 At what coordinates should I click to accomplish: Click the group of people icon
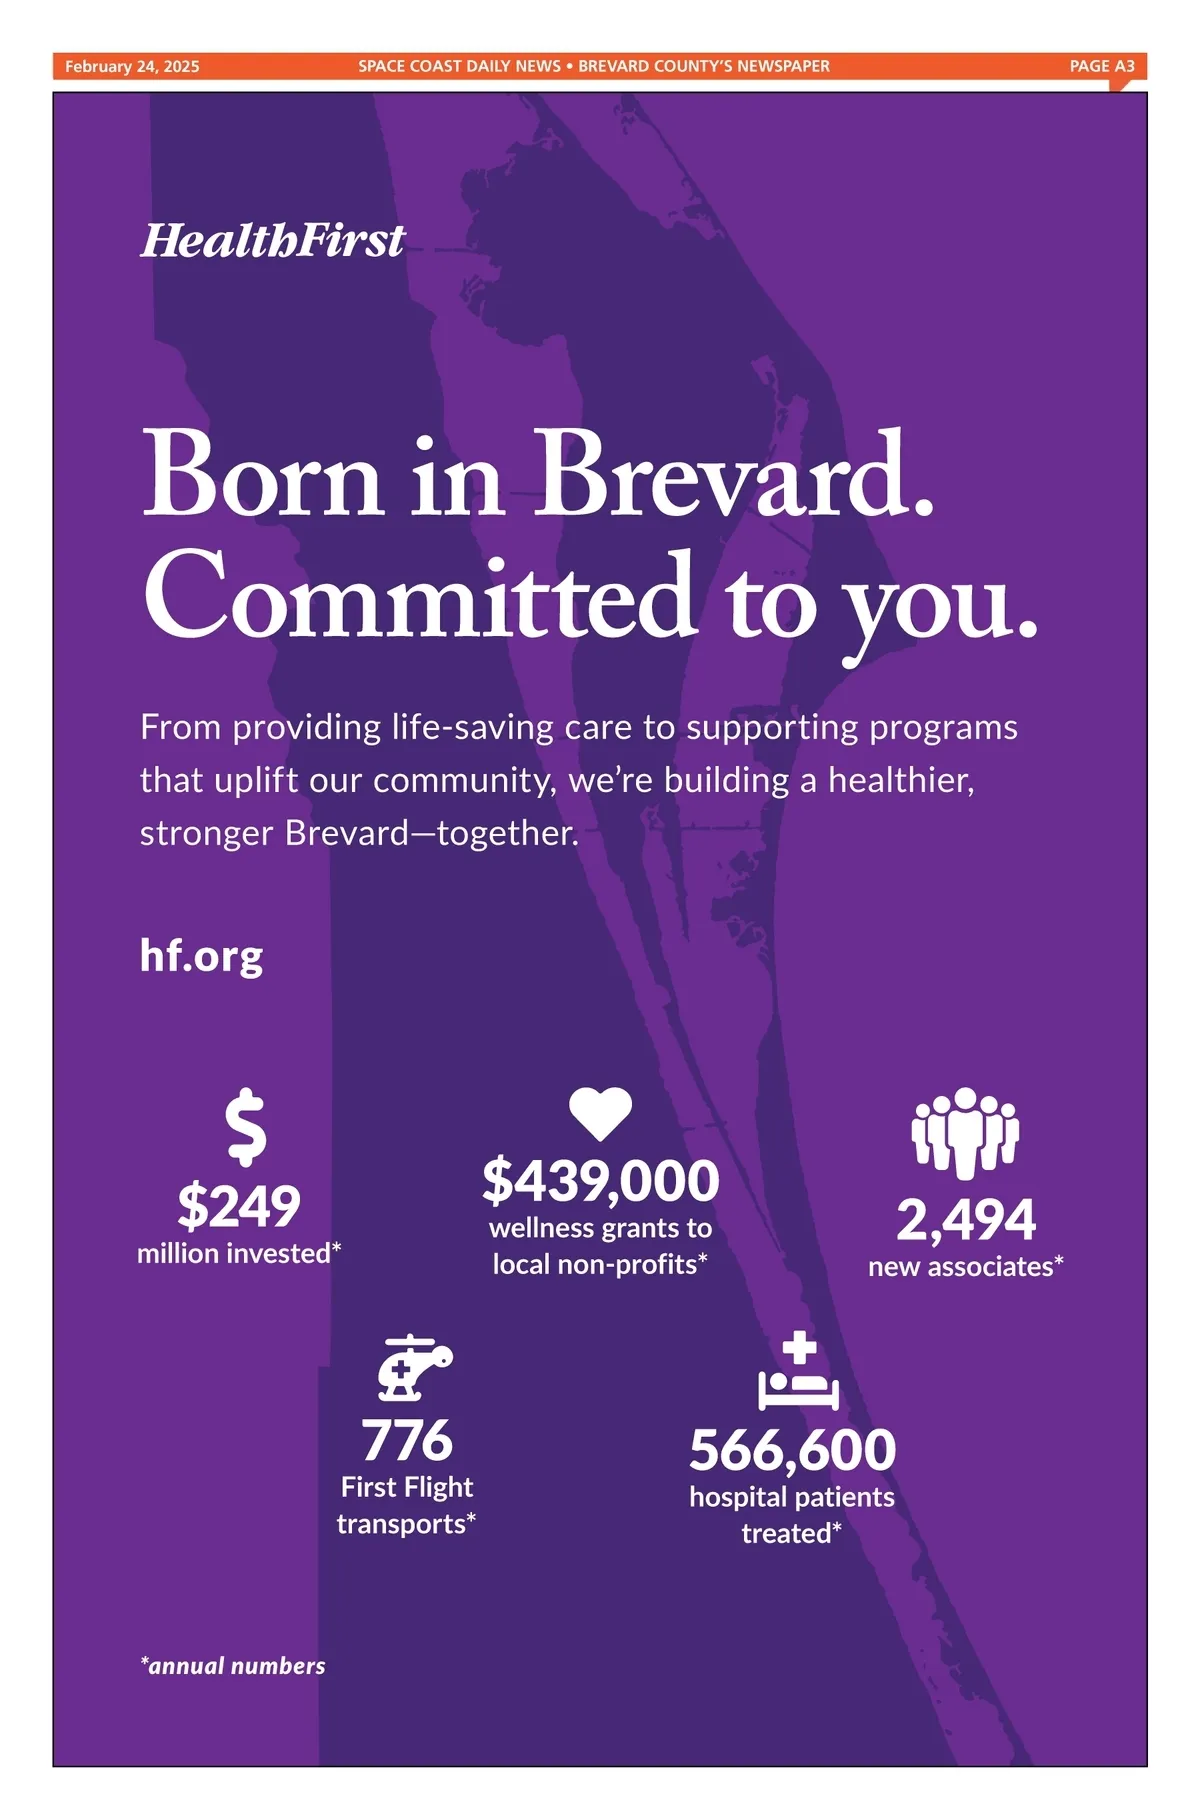click(x=965, y=1132)
